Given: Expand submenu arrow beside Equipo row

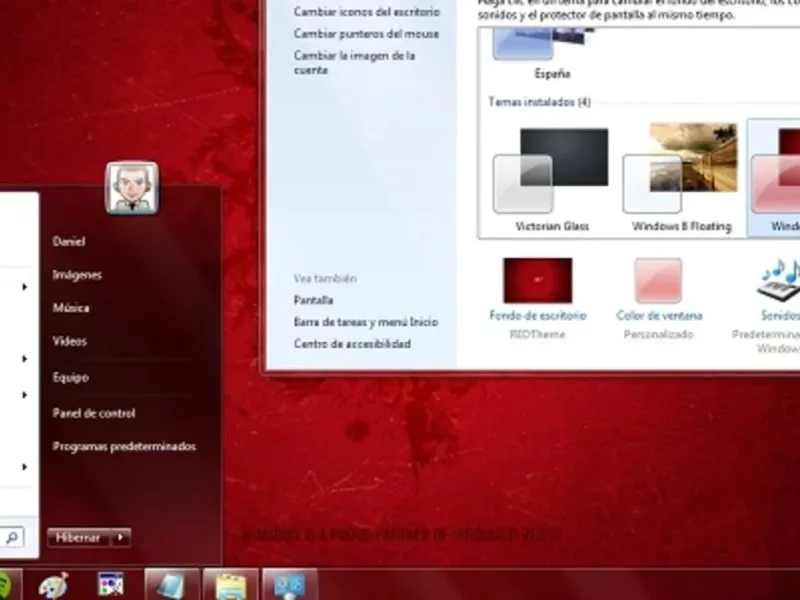Looking at the screenshot, I should tap(24, 395).
